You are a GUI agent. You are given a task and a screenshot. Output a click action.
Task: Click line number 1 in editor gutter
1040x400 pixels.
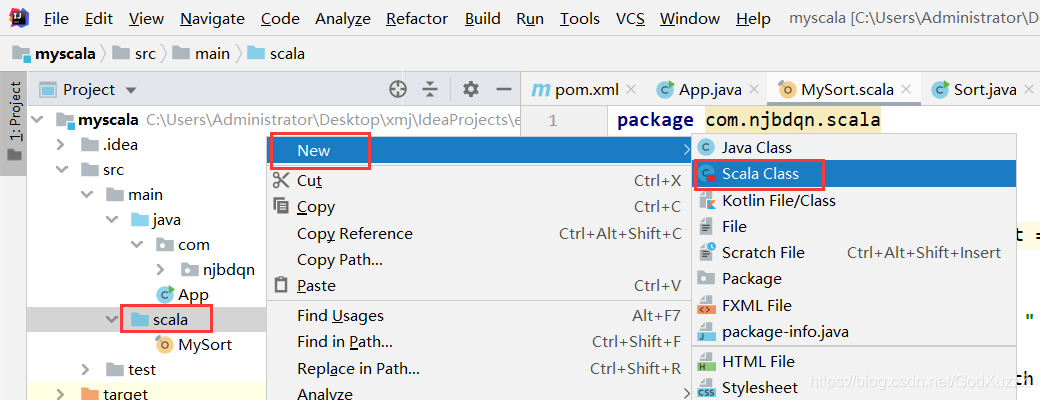coord(553,121)
